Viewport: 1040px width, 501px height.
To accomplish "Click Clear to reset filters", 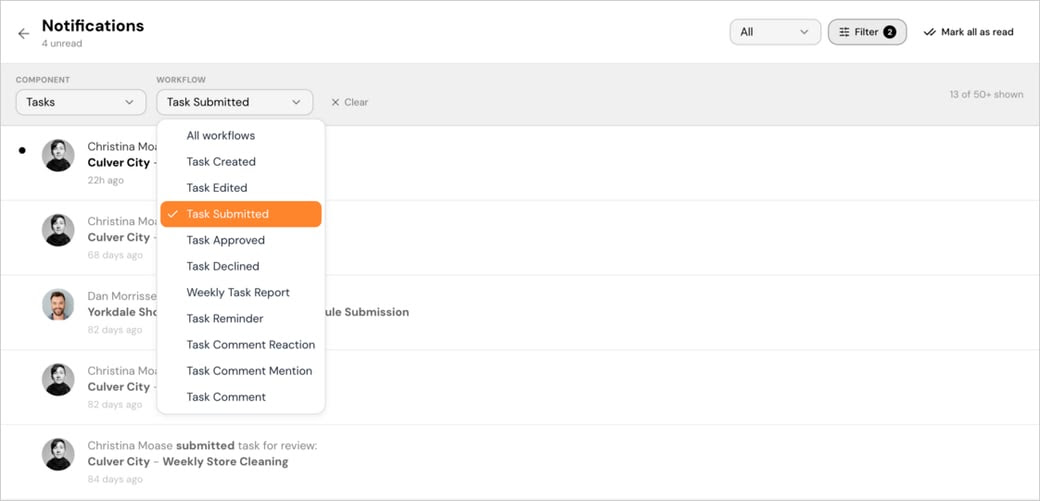I will 349,102.
